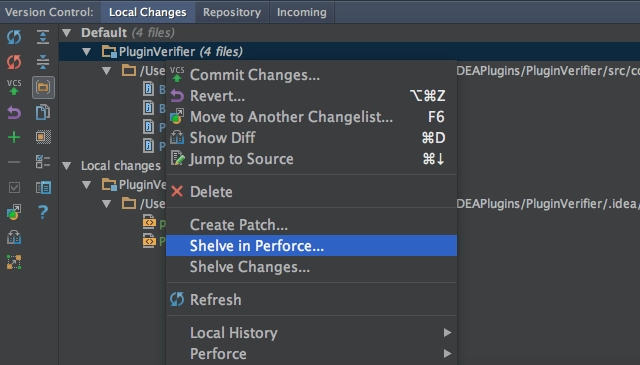640x365 pixels.
Task: Select the PluginVerifier (4 files) tree row
Action: point(349,52)
